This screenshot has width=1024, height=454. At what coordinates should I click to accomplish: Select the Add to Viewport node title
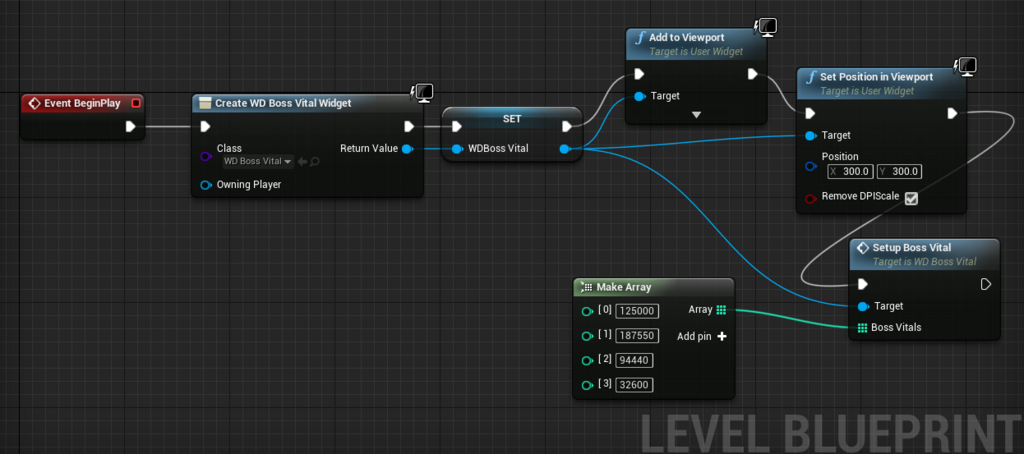(686, 38)
